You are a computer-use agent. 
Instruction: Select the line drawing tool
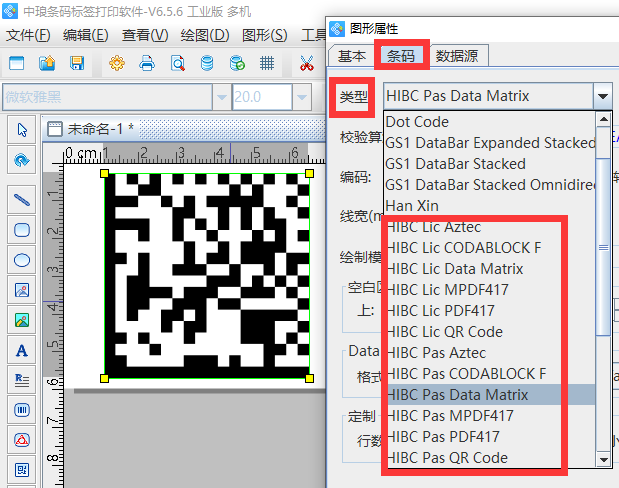pyautogui.click(x=22, y=200)
